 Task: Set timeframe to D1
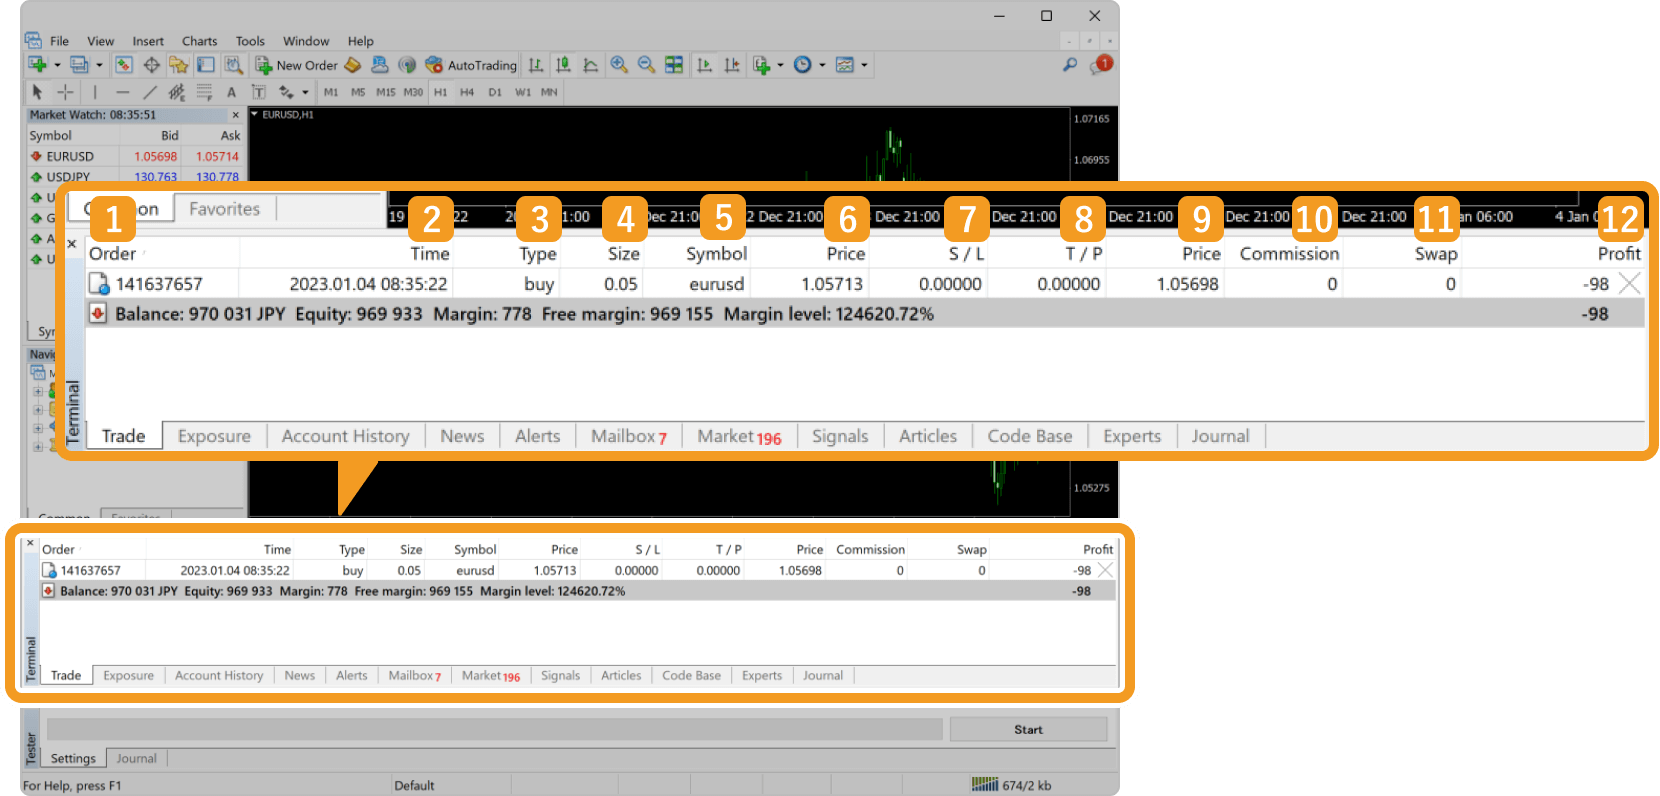tap(495, 92)
